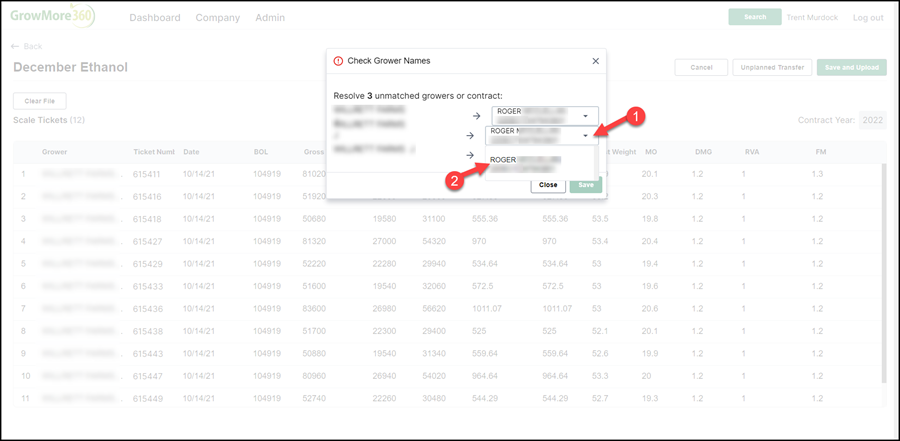
Task: Click FM value 1.3 in row 1
Action: [x=817, y=173]
